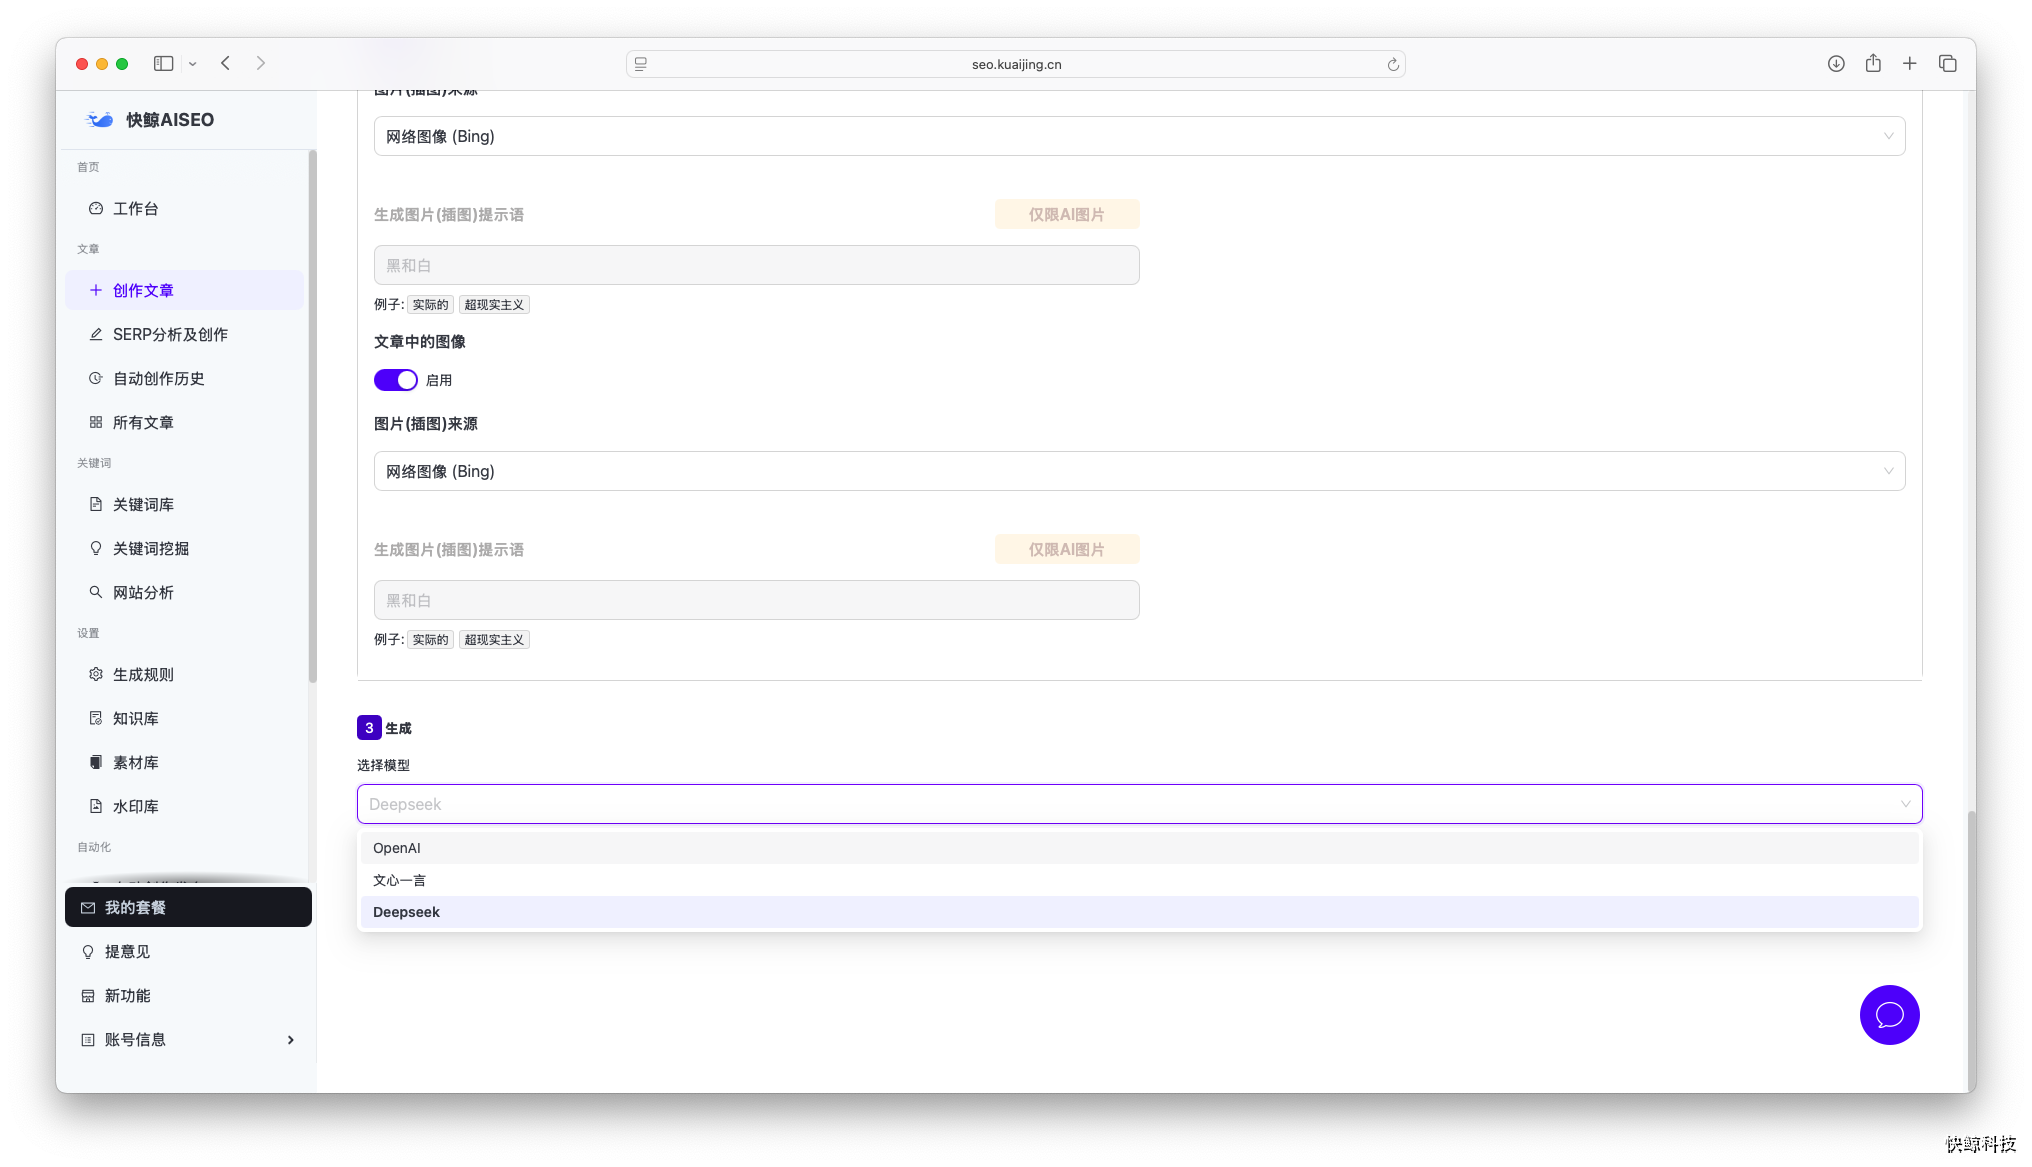Image resolution: width=2032 pixels, height=1167 pixels.
Task: Open the lower 图片(插图)来源 dropdown
Action: [1139, 471]
